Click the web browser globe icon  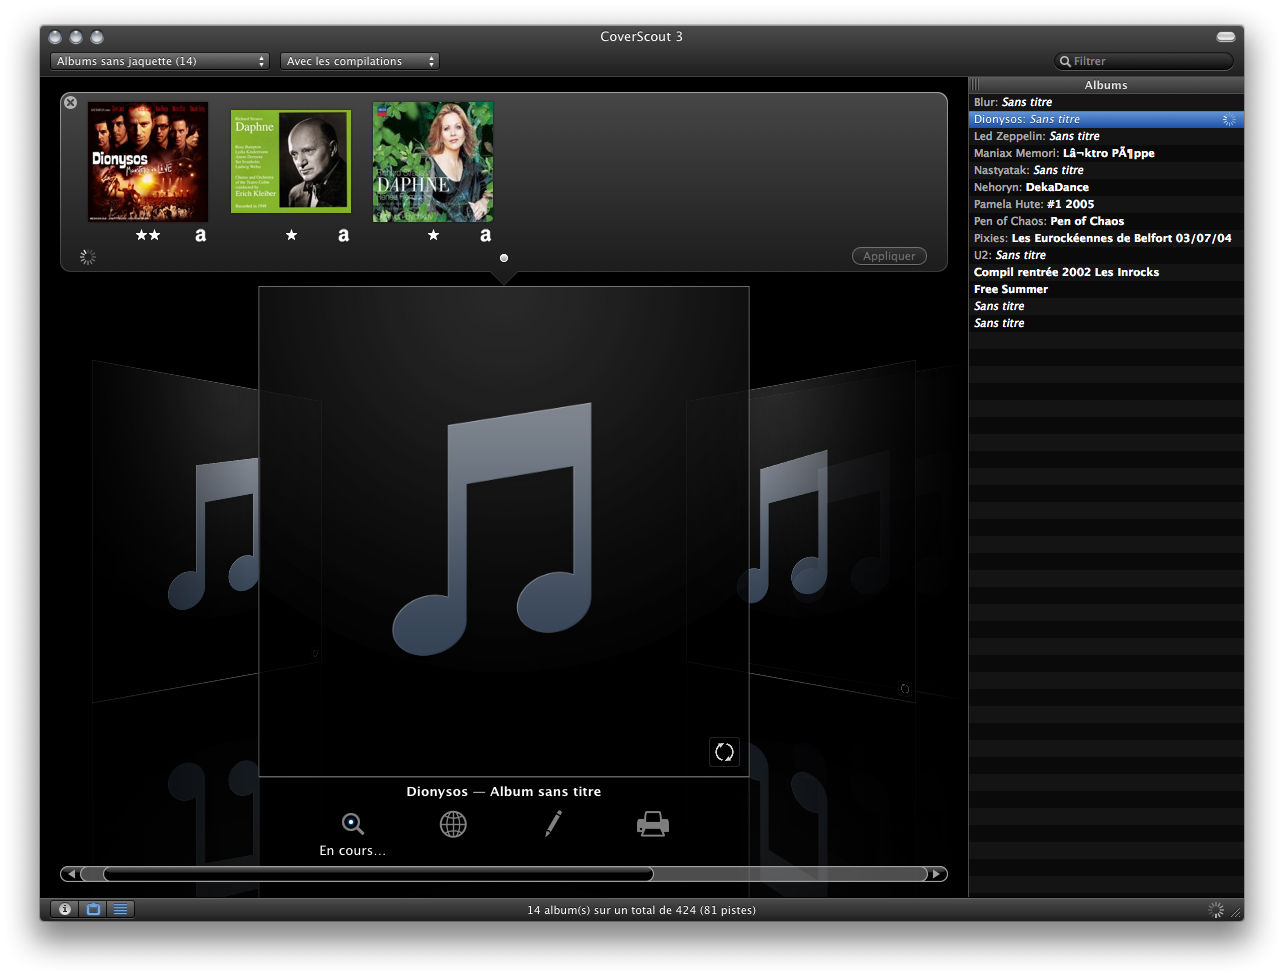pos(453,824)
